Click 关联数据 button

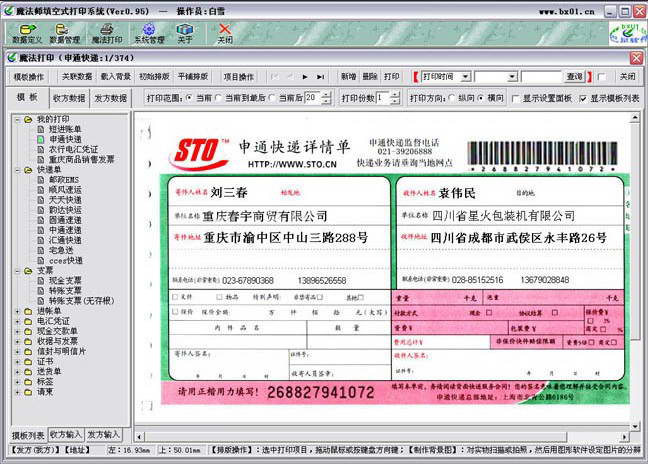77,77
